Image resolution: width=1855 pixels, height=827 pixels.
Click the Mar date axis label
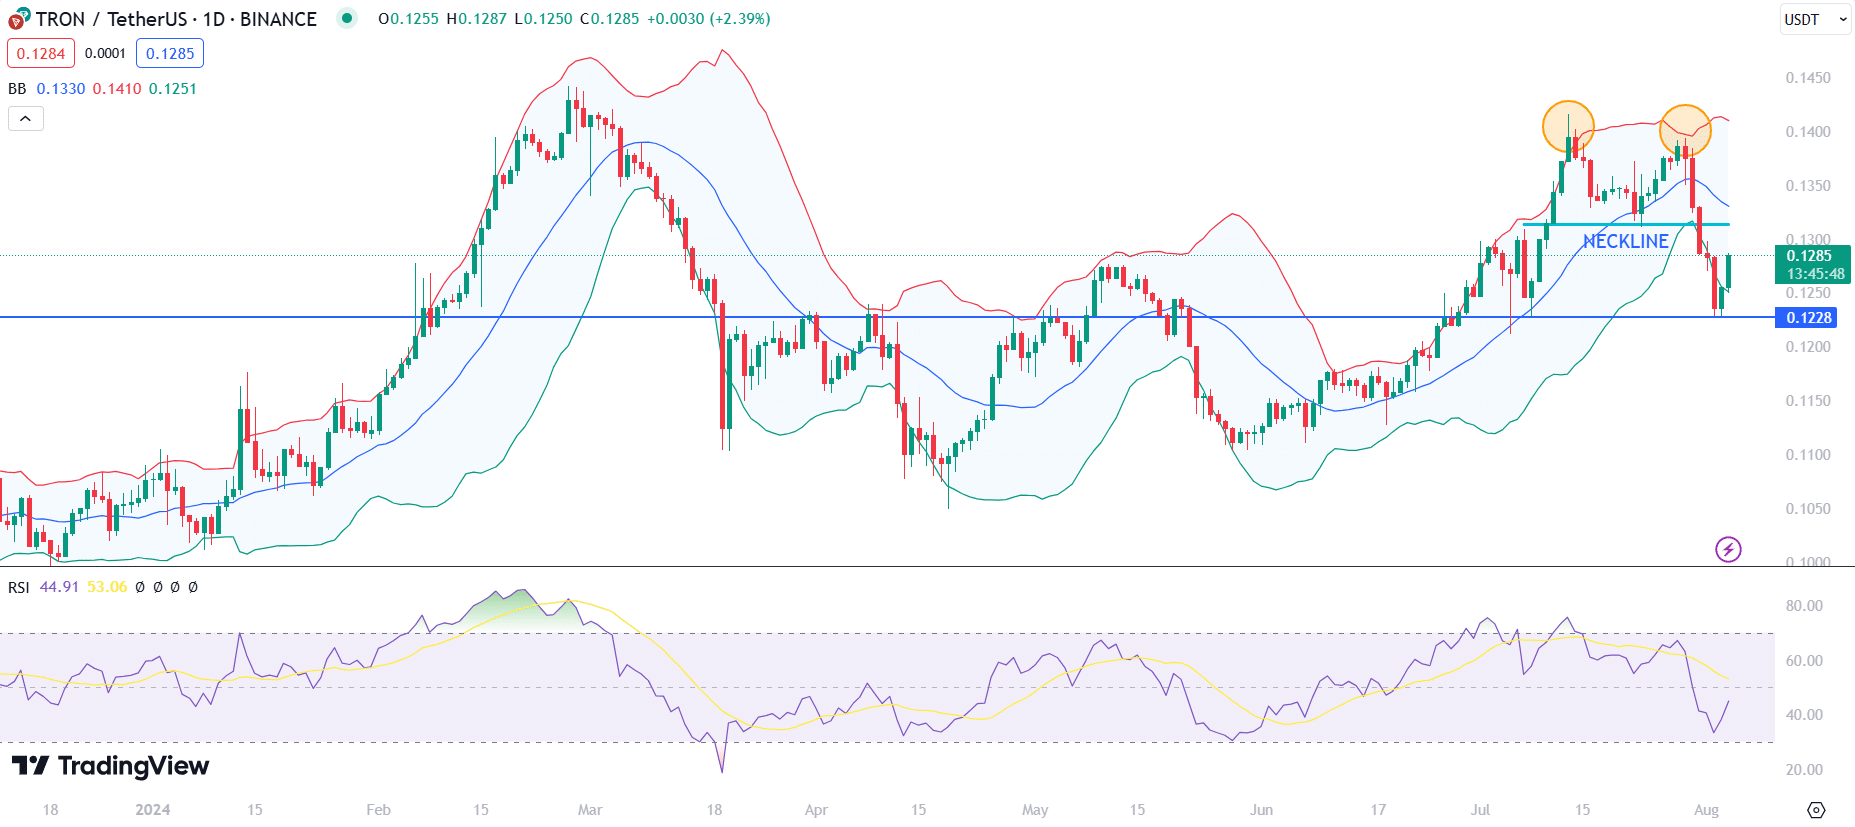(x=590, y=810)
